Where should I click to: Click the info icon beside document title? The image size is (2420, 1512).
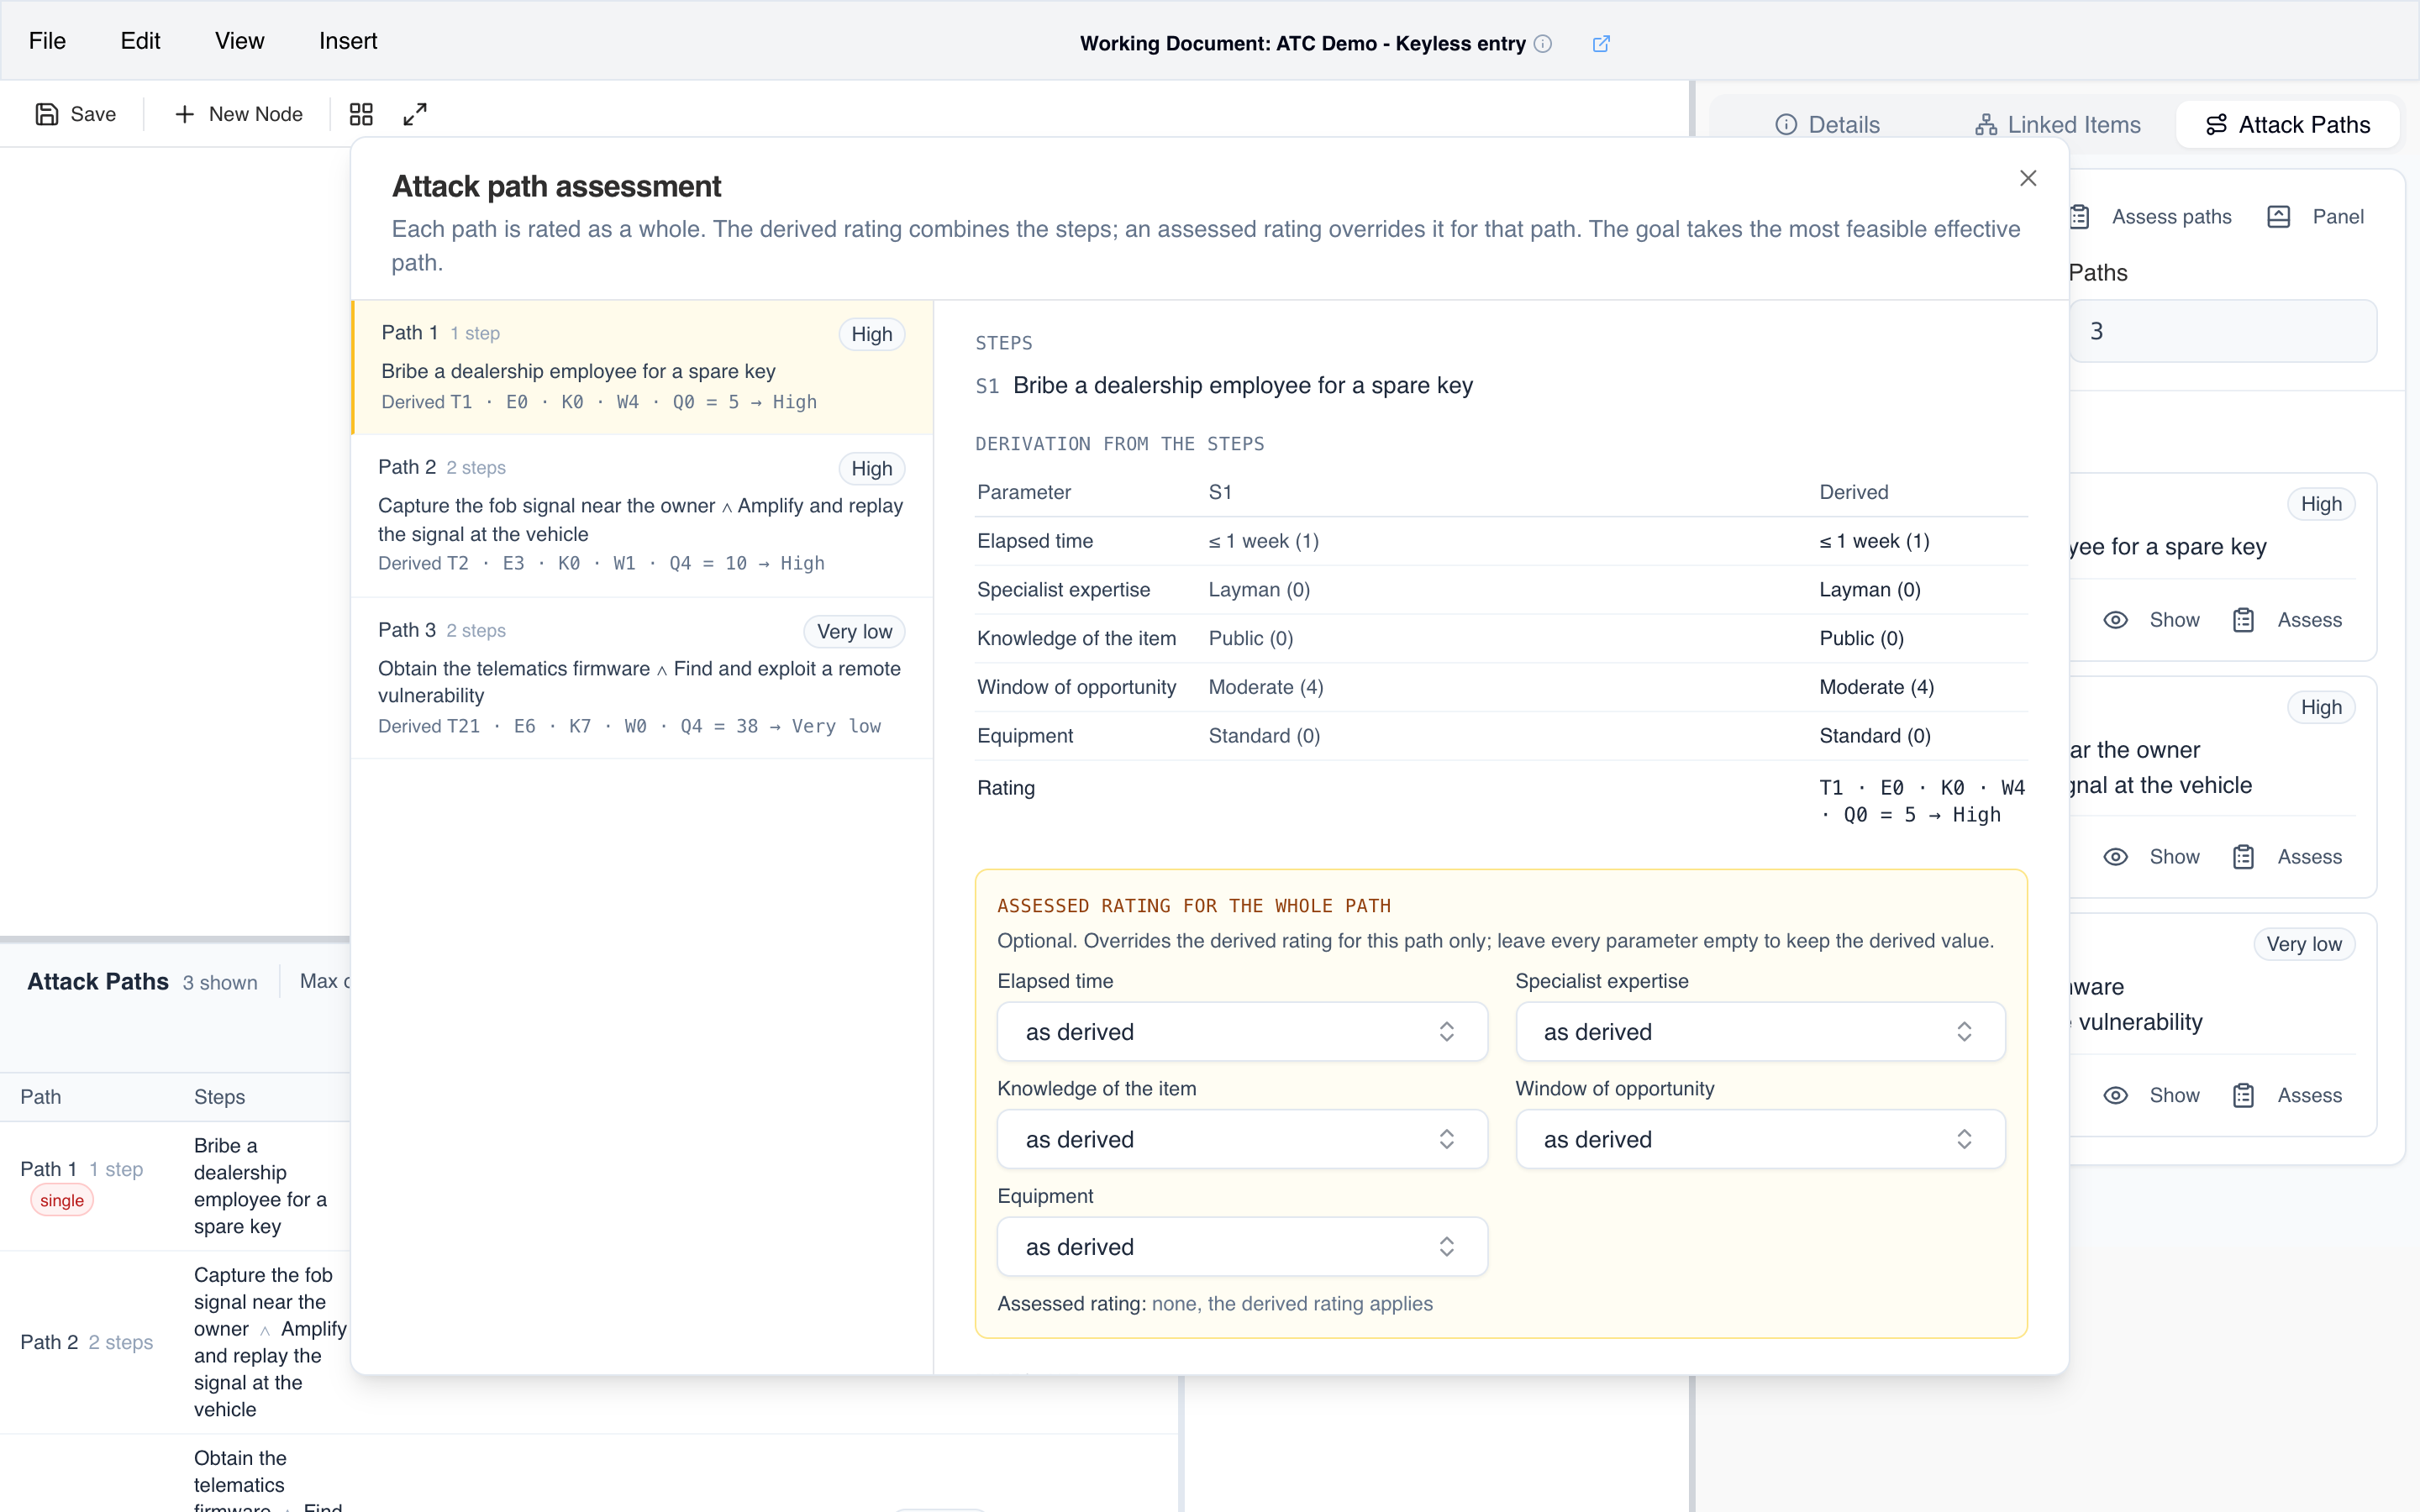point(1543,43)
